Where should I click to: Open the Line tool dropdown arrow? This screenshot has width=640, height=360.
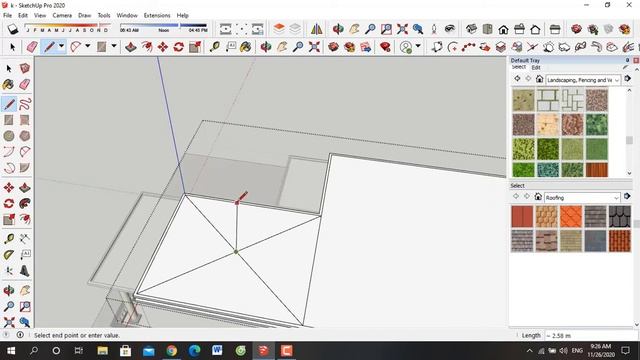pyautogui.click(x=61, y=47)
